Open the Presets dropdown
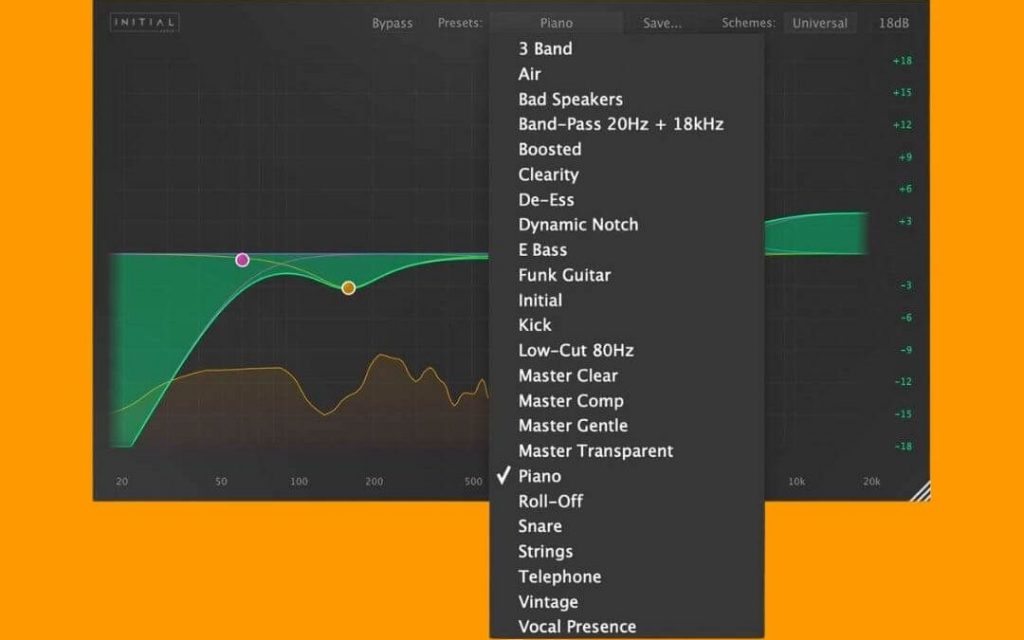 [556, 22]
